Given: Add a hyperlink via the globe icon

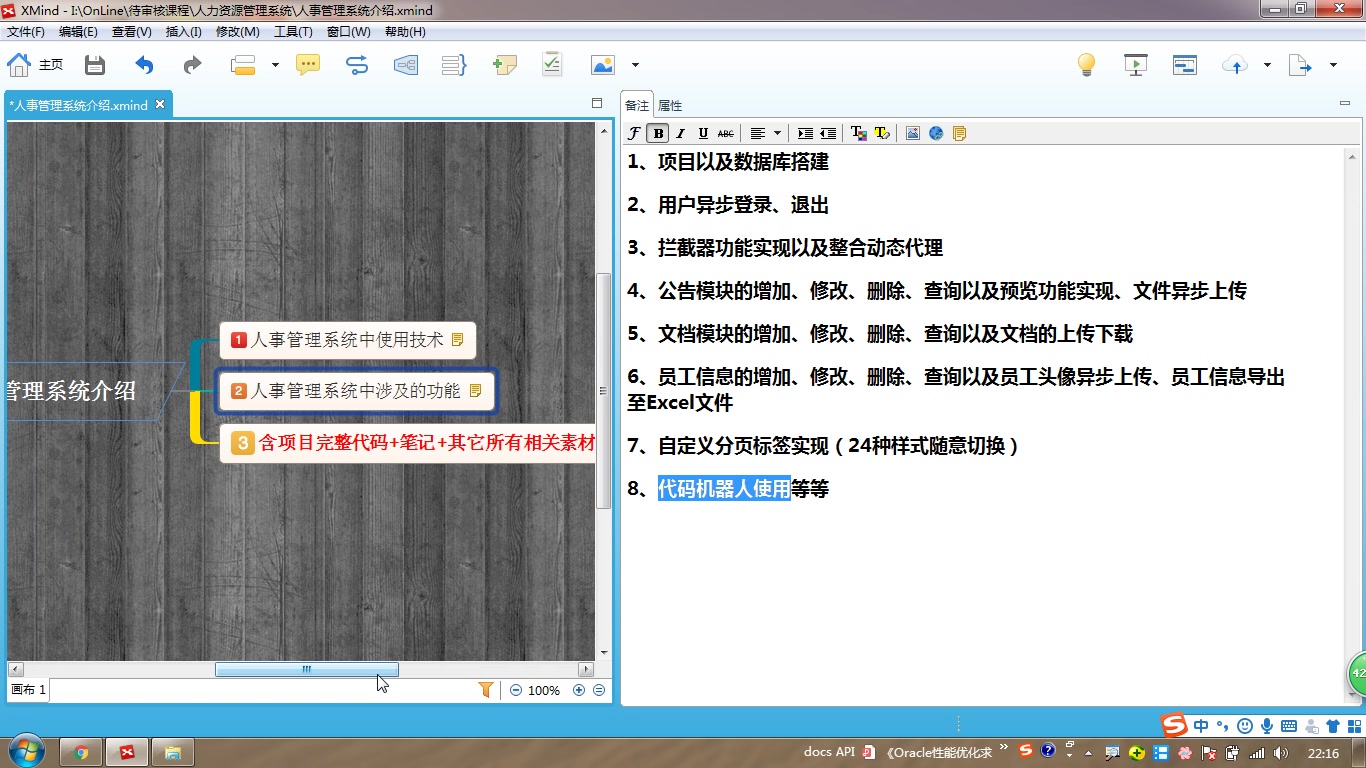Looking at the screenshot, I should pyautogui.click(x=936, y=132).
